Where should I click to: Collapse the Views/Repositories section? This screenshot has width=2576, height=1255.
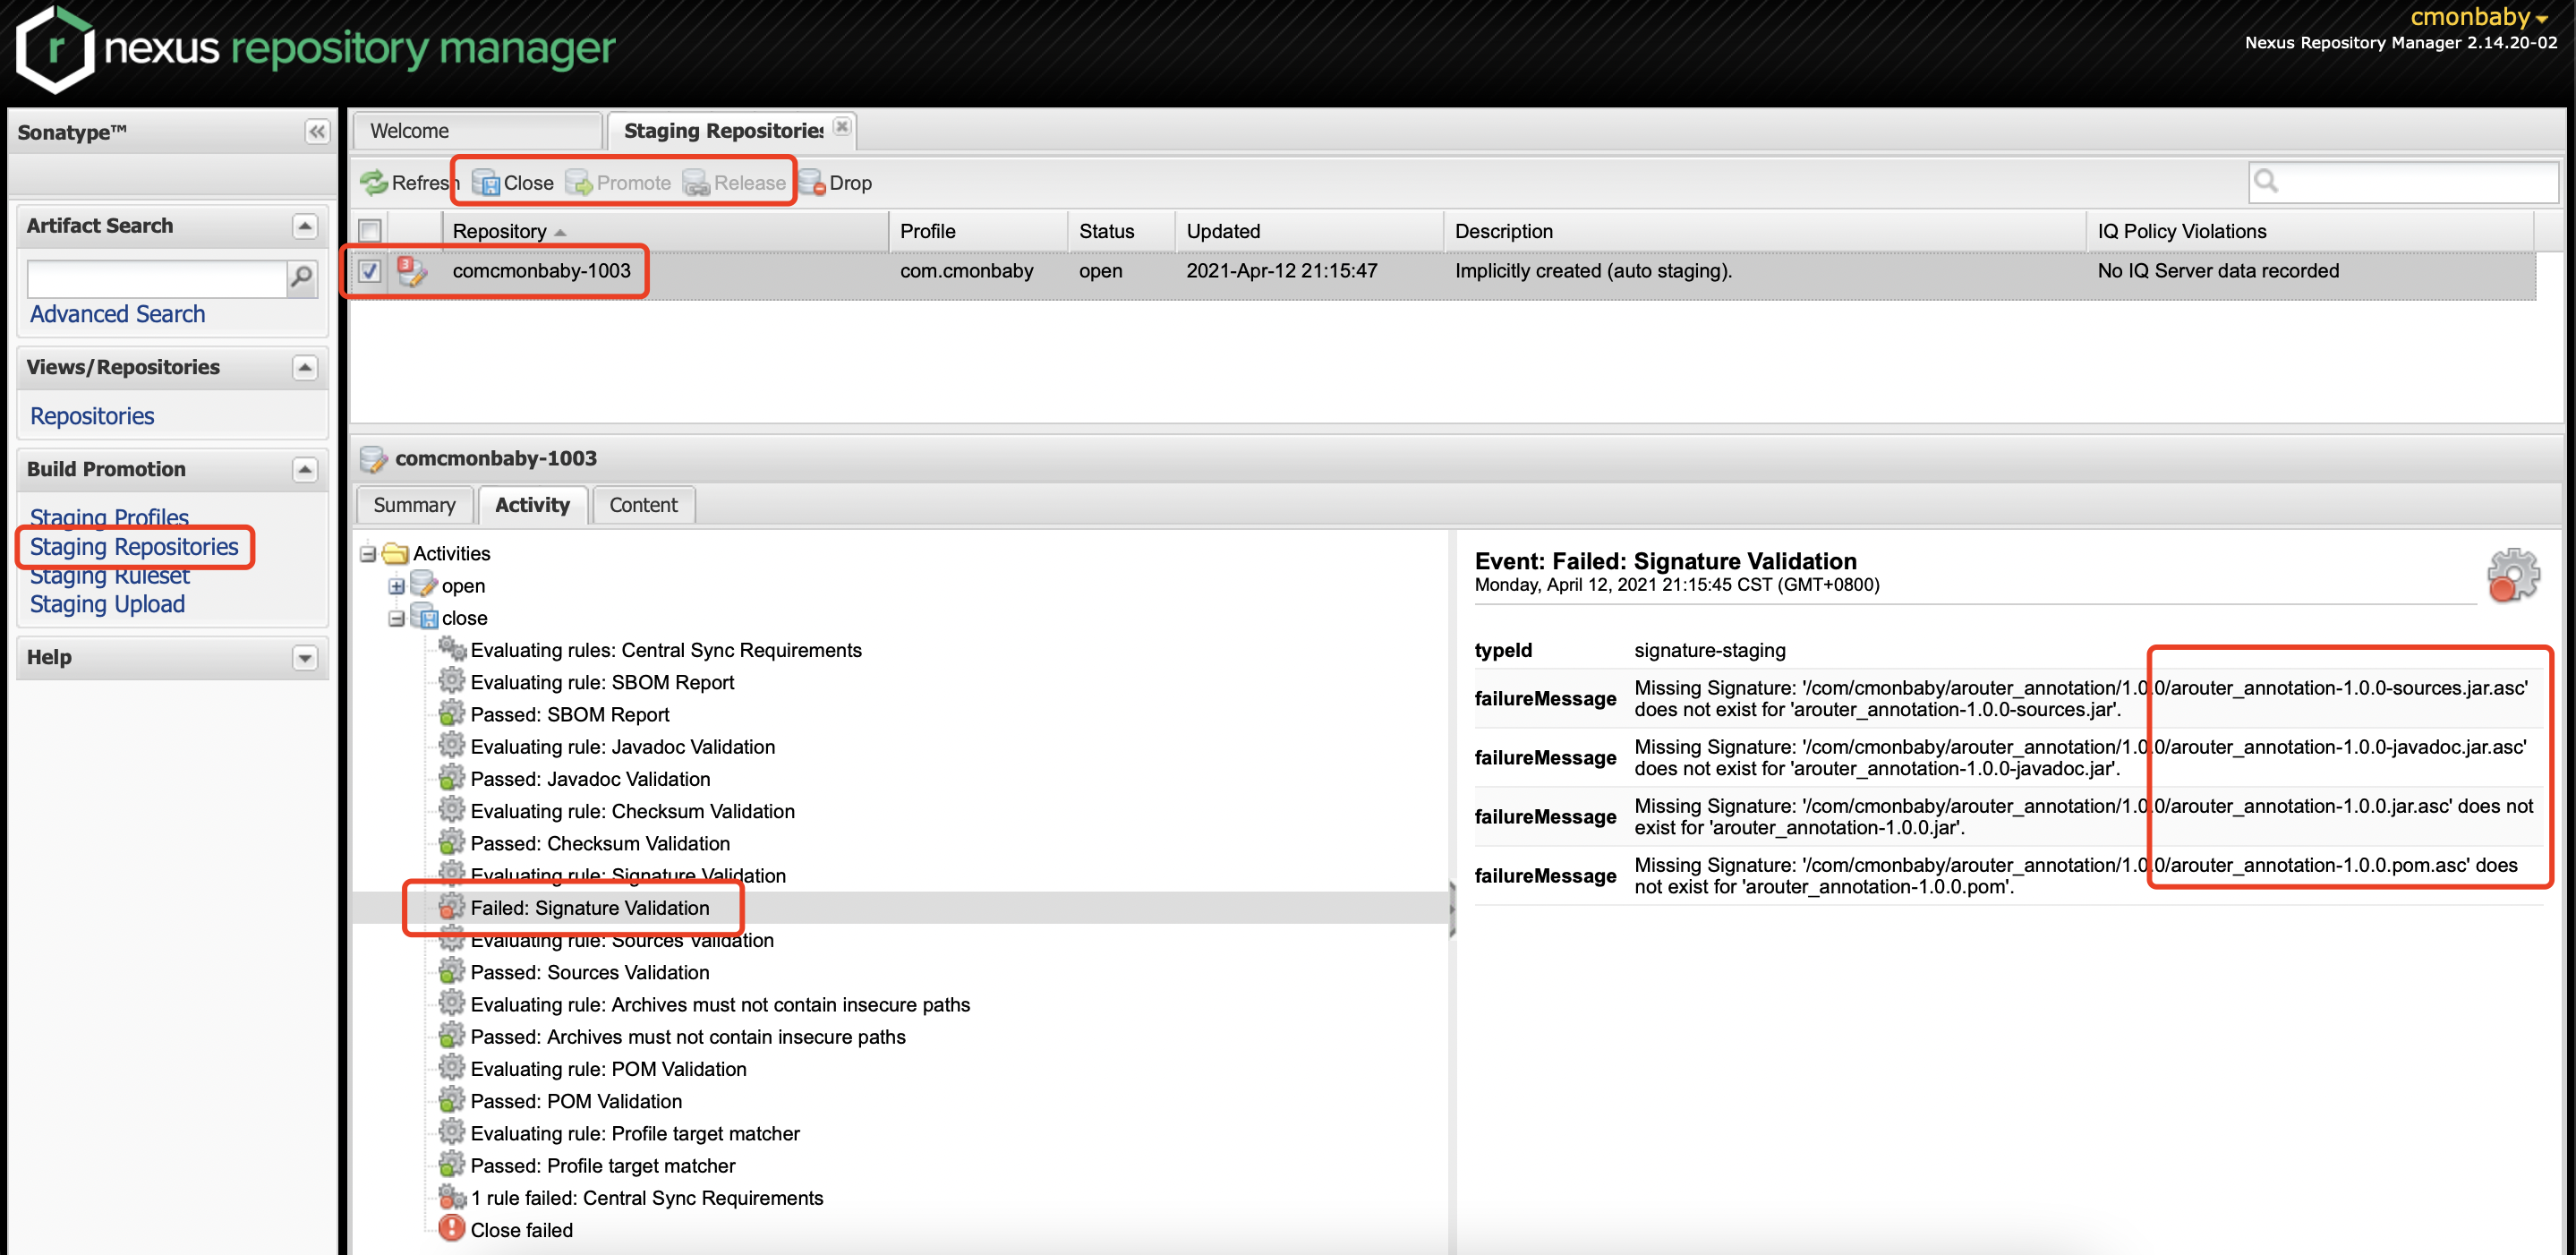pyautogui.click(x=305, y=367)
